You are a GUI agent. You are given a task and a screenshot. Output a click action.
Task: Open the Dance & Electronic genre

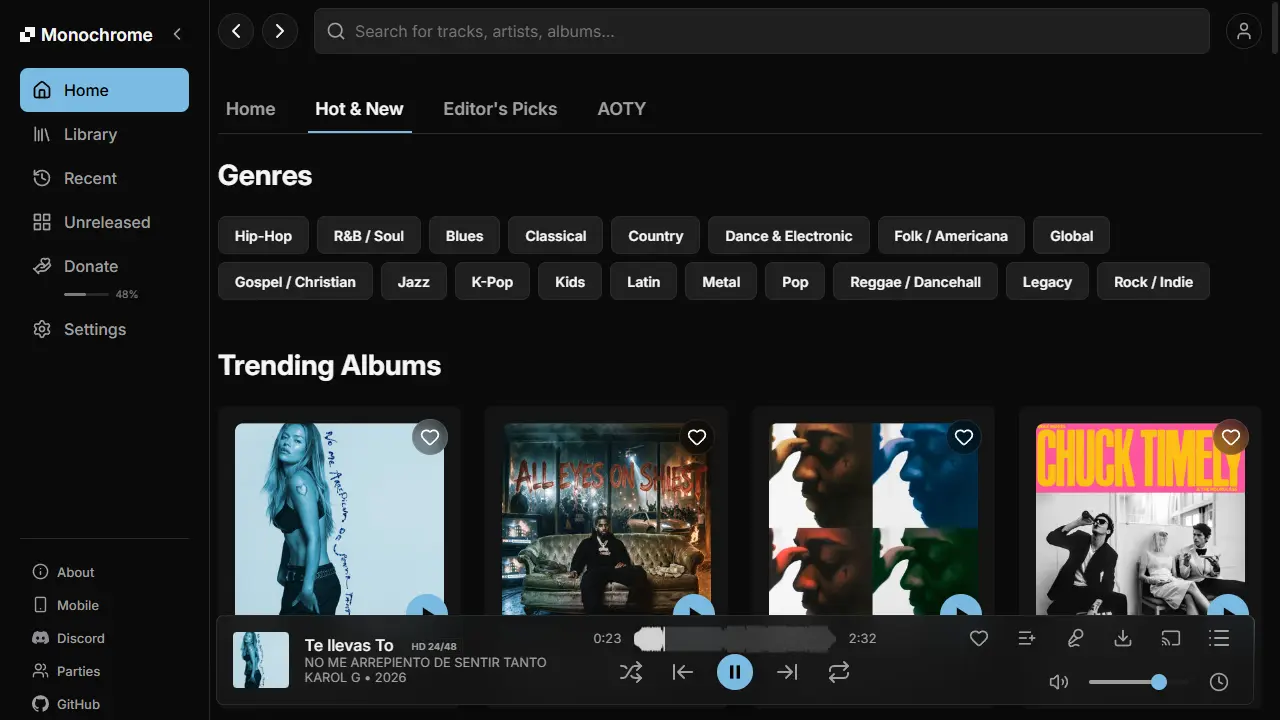click(789, 236)
